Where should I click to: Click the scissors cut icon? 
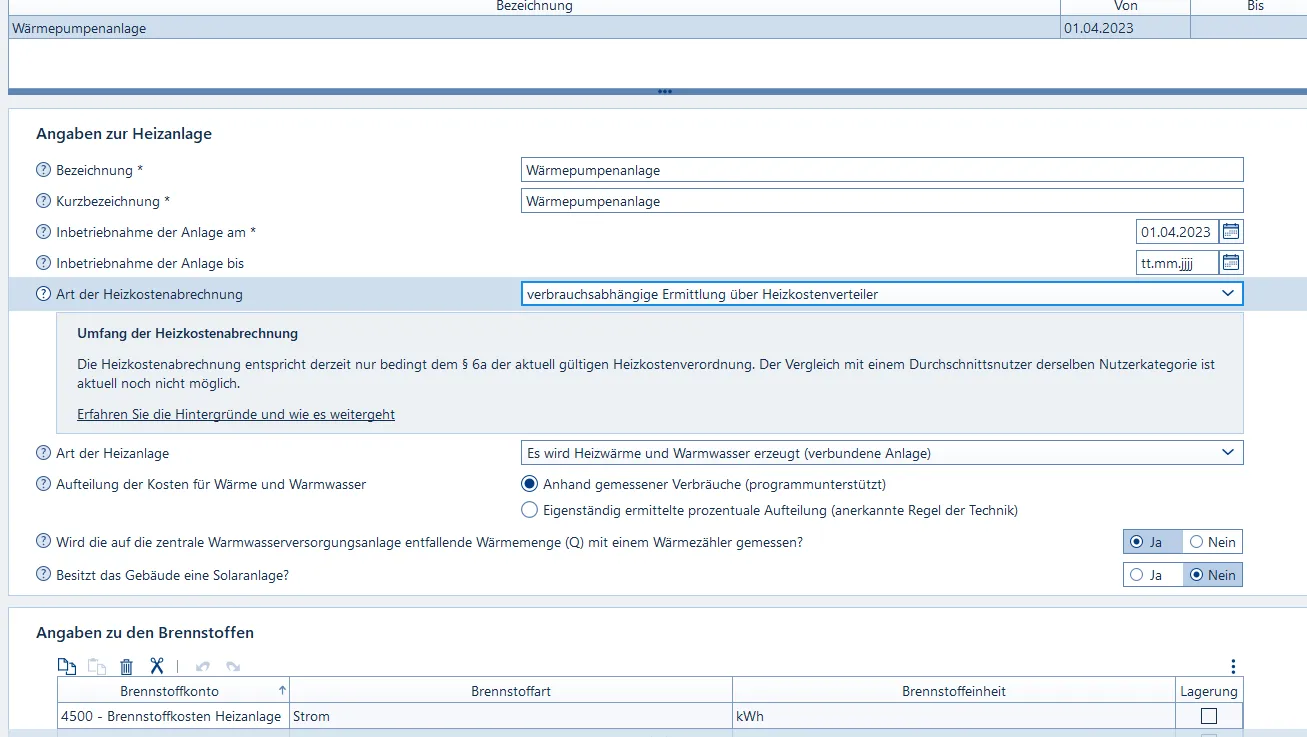click(x=156, y=667)
